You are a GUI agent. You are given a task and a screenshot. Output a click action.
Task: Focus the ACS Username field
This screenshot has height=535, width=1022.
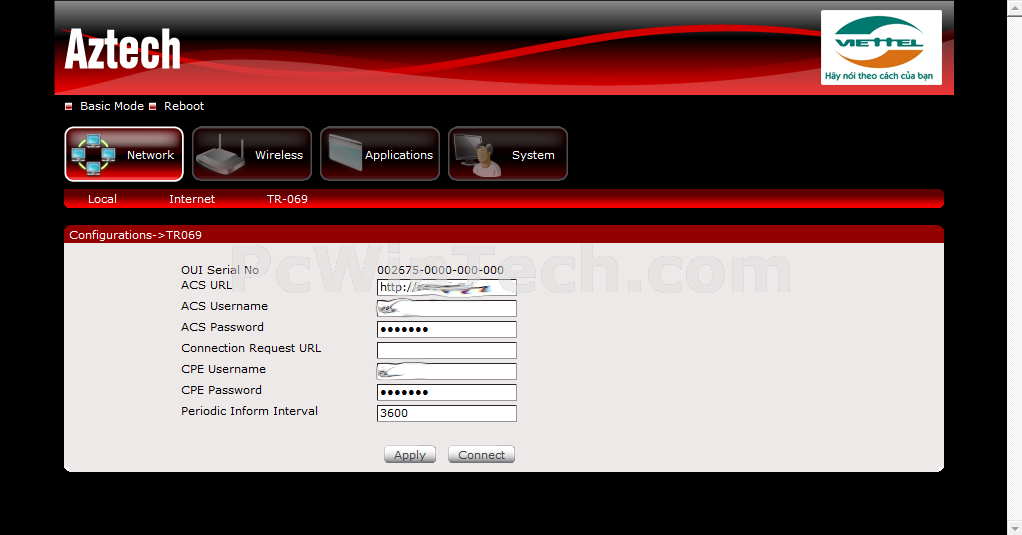coord(446,308)
